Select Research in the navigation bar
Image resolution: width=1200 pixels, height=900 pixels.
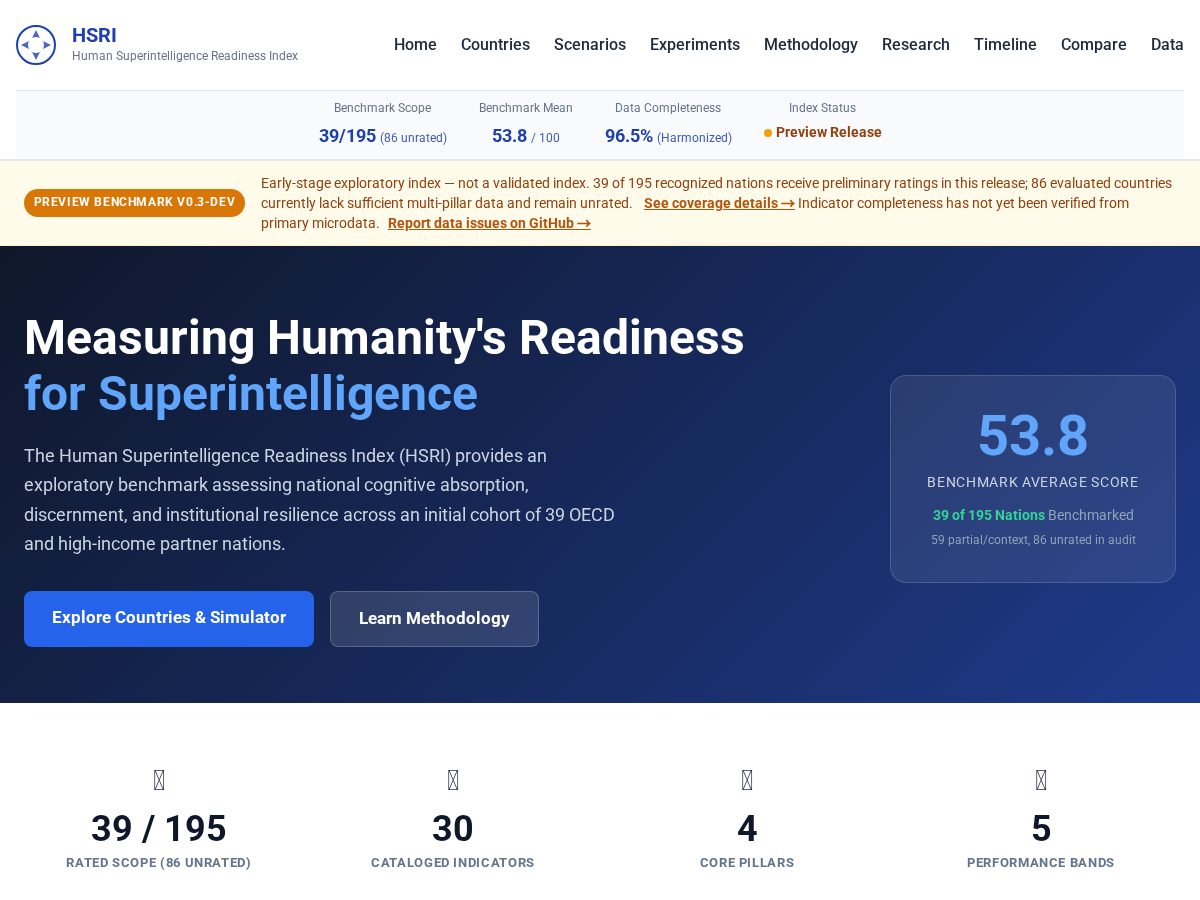click(916, 44)
